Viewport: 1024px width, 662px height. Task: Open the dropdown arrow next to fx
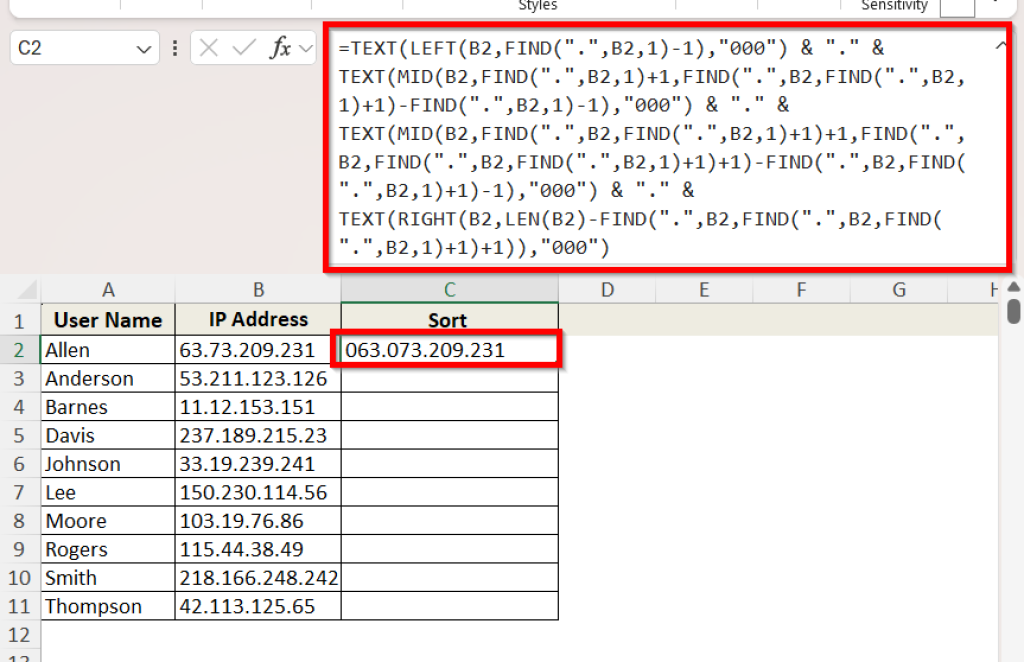click(305, 47)
